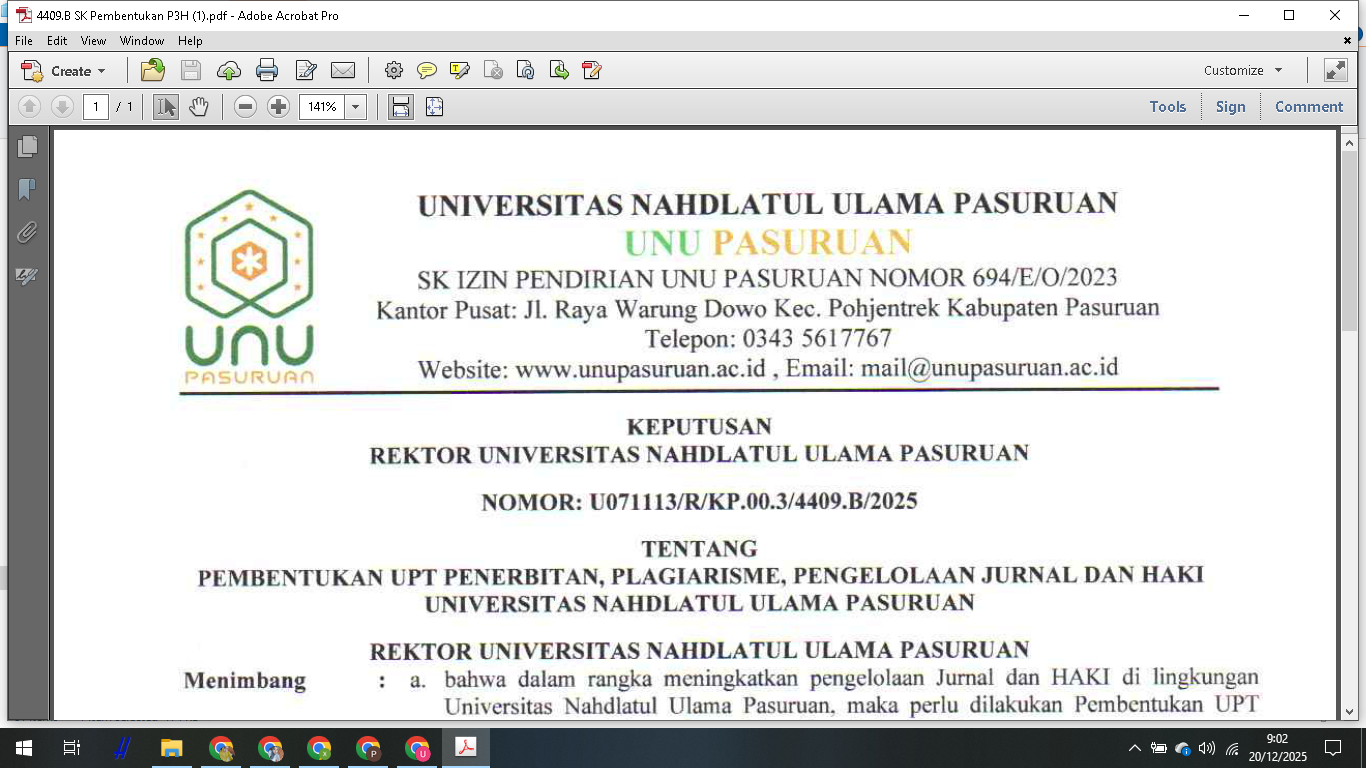Choose the Hand pan tool
The image size is (1366, 768).
pos(199,107)
